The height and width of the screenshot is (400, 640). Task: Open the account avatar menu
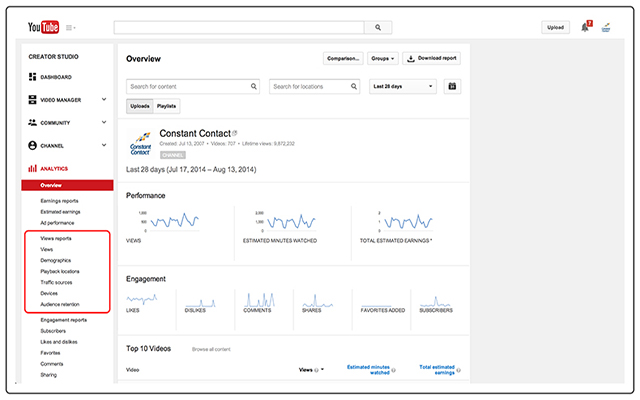coord(606,27)
